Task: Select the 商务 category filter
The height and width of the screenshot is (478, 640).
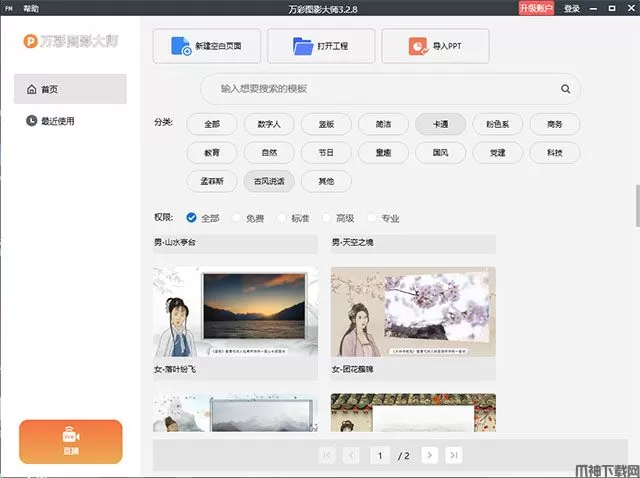Action: pyautogui.click(x=555, y=124)
